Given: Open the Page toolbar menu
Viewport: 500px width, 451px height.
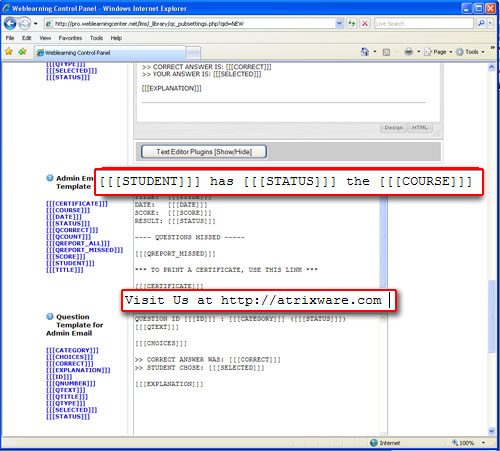Looking at the screenshot, I should 438,52.
